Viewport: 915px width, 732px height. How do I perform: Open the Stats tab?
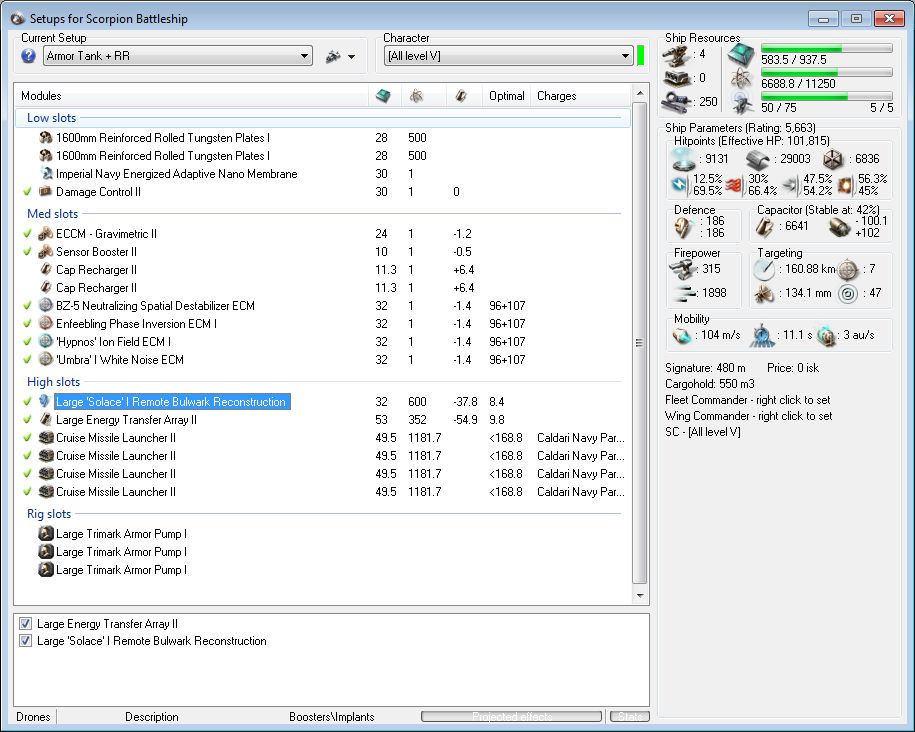[x=630, y=716]
